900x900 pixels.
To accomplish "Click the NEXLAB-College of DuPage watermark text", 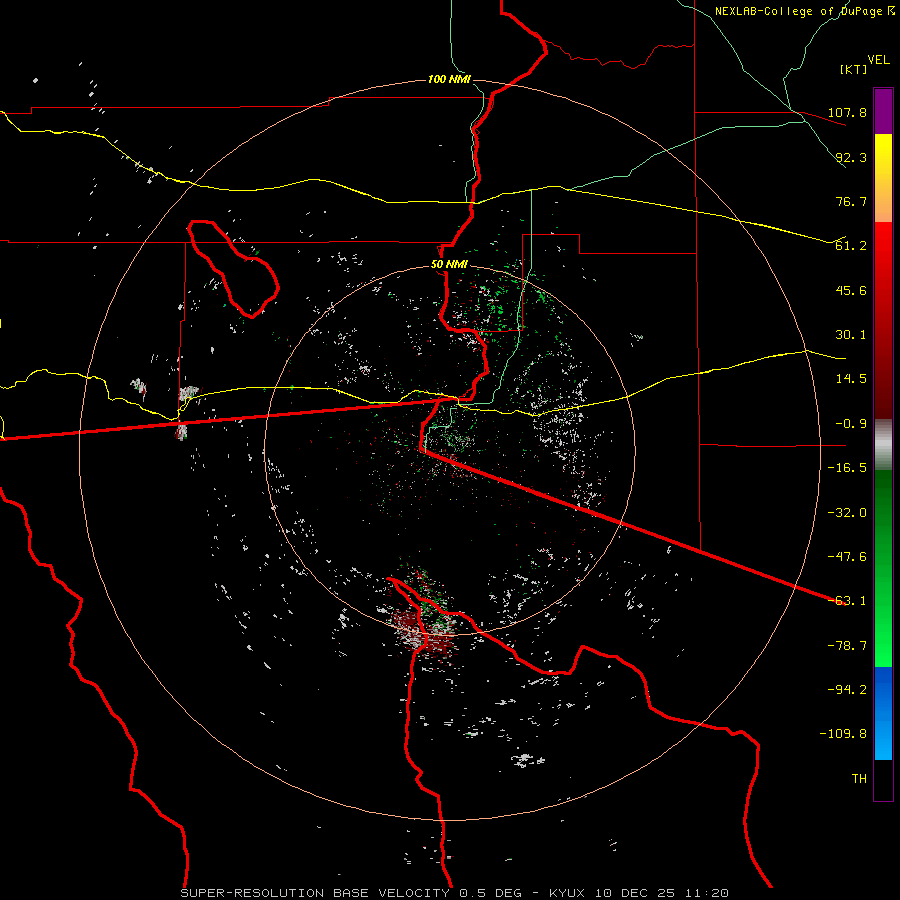I will point(804,11).
